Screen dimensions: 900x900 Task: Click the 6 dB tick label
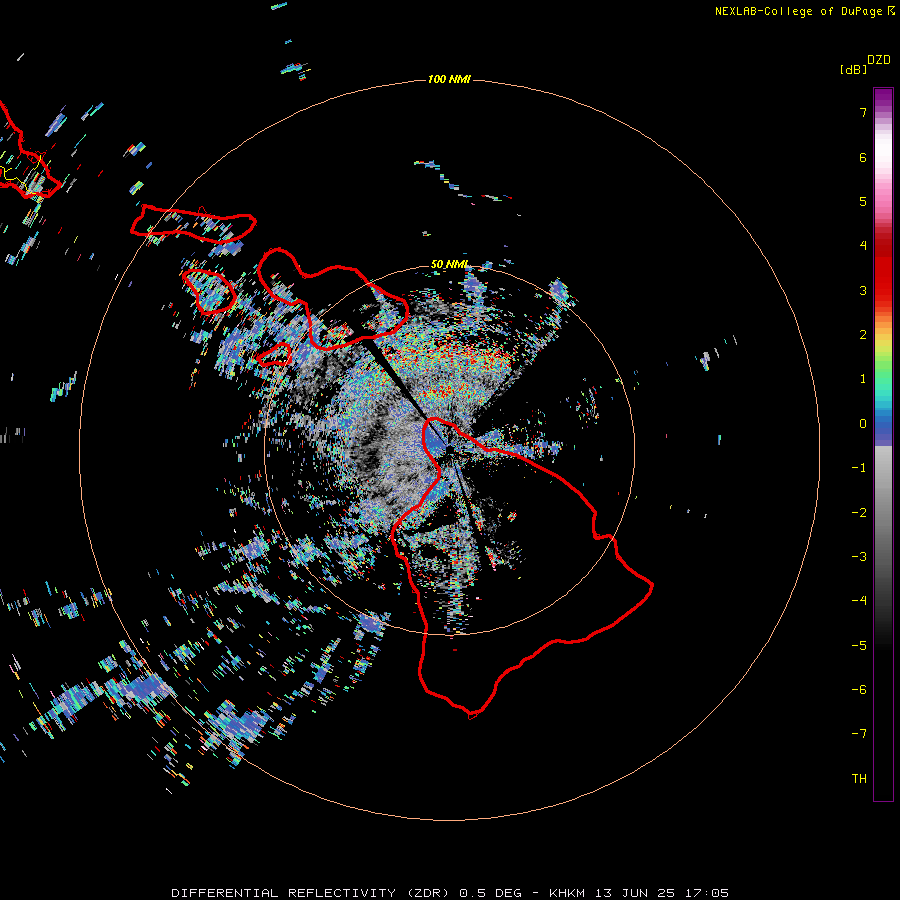tap(863, 157)
